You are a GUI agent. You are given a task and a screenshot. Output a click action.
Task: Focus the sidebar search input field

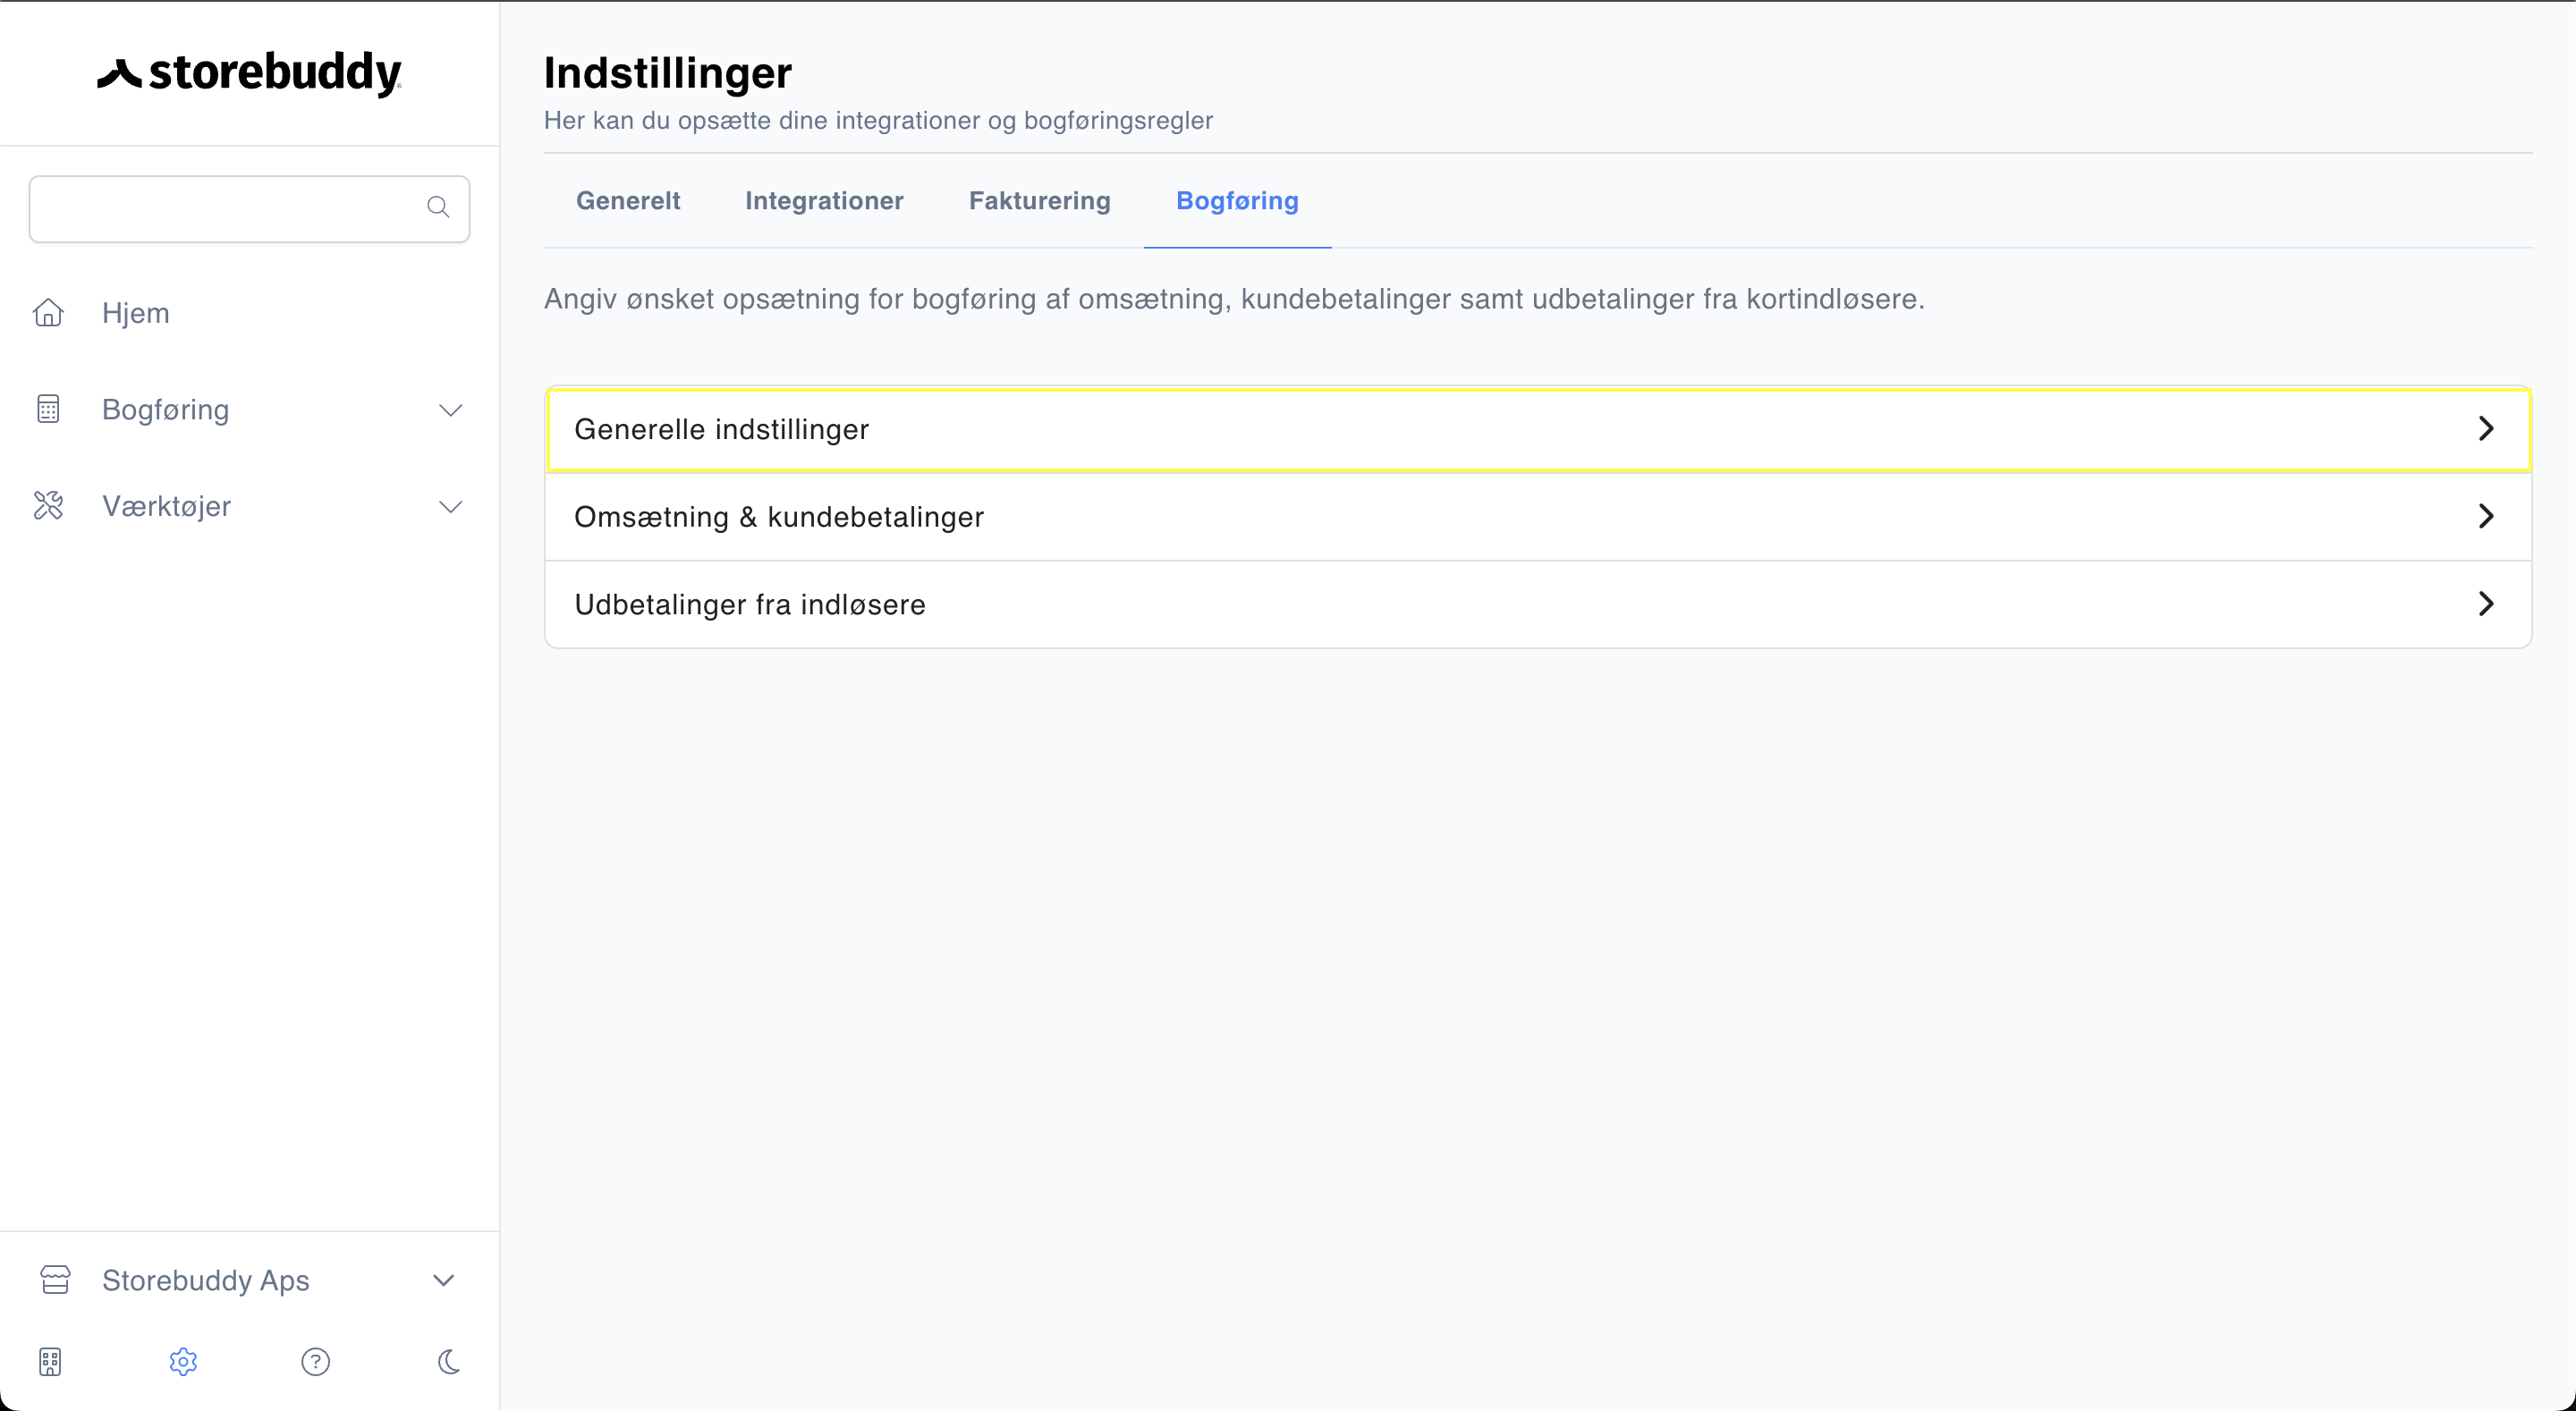tap(249, 209)
